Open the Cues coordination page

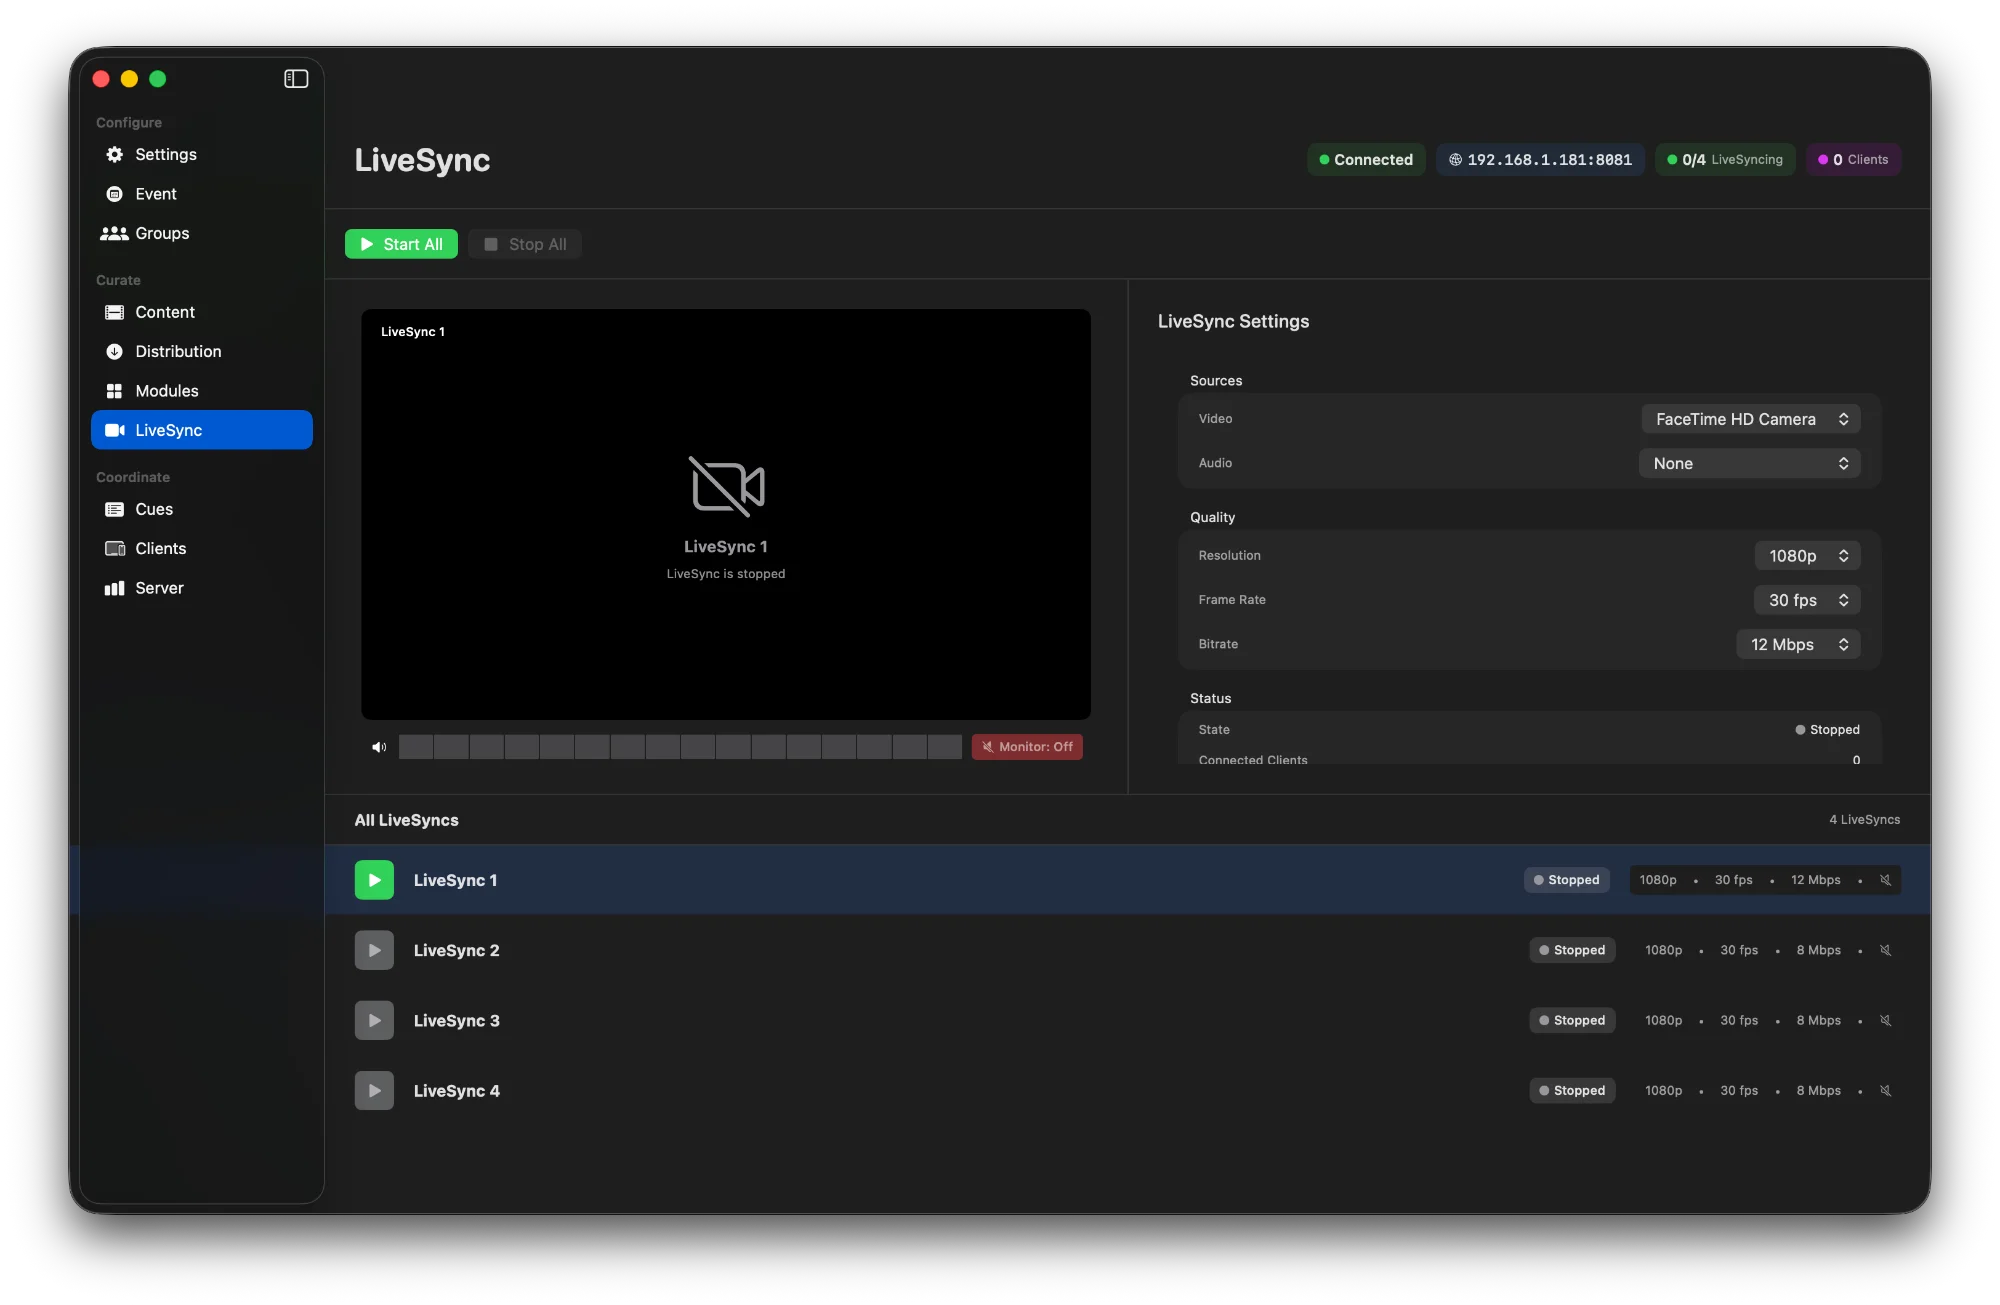pyautogui.click(x=153, y=509)
